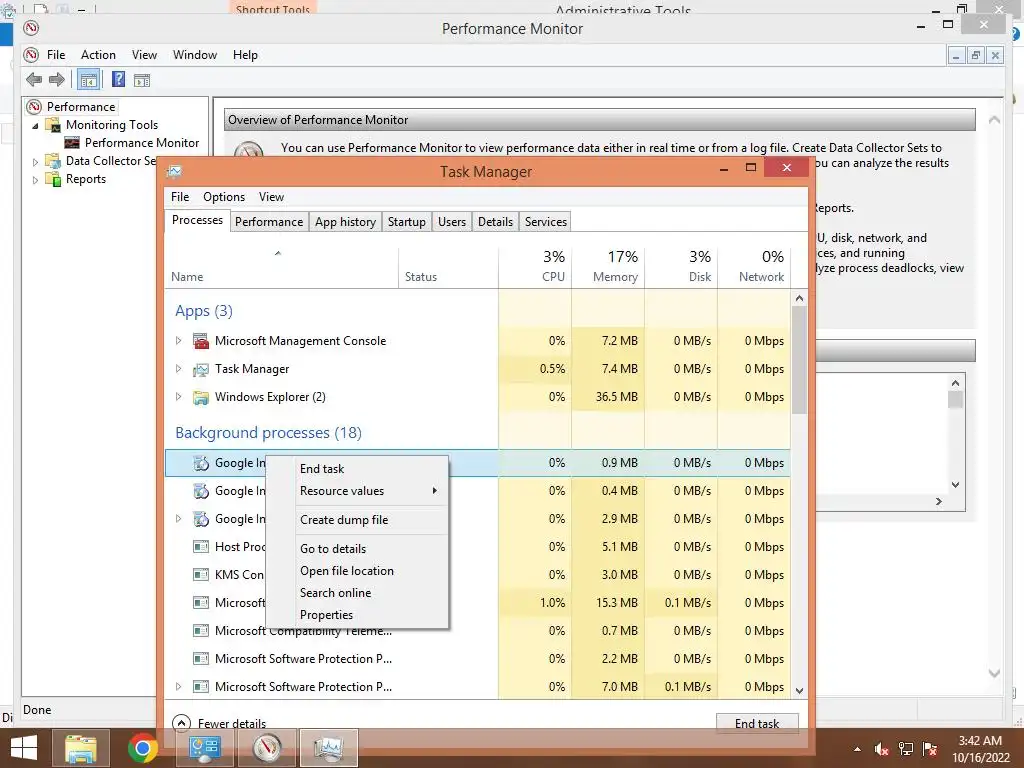Screen dimensions: 1024x768
Task: Click Back arrow in Performance Monitor toolbar
Action: tap(34, 80)
